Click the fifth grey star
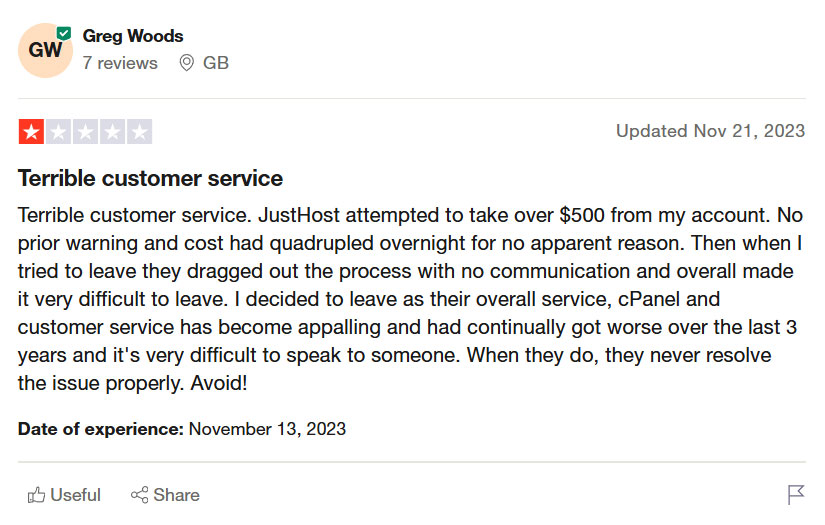Viewport: 825px width, 525px height. pyautogui.click(x=140, y=132)
